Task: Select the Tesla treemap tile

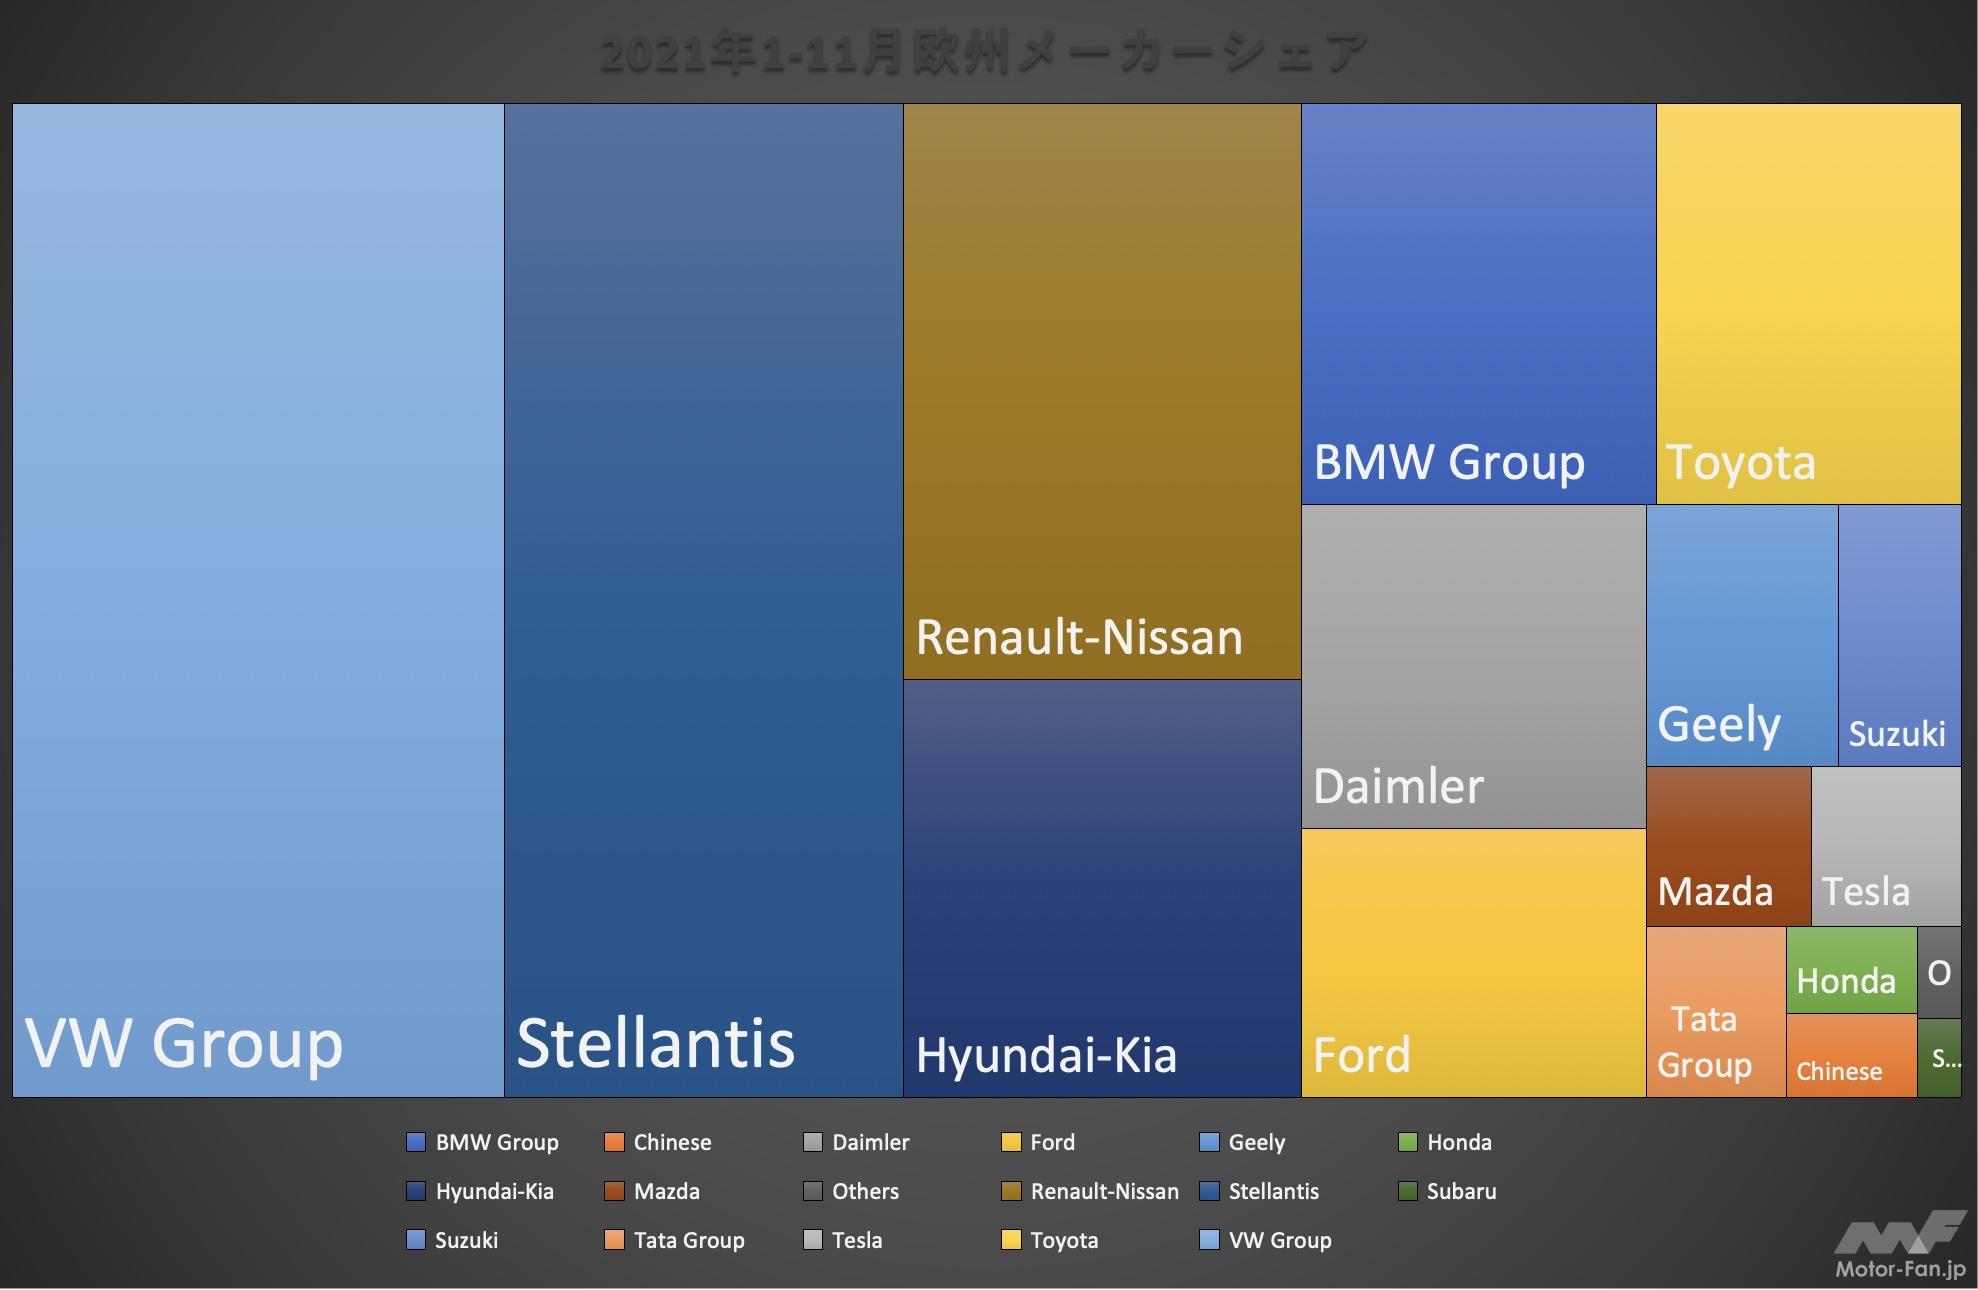Action: pyautogui.click(x=1885, y=846)
